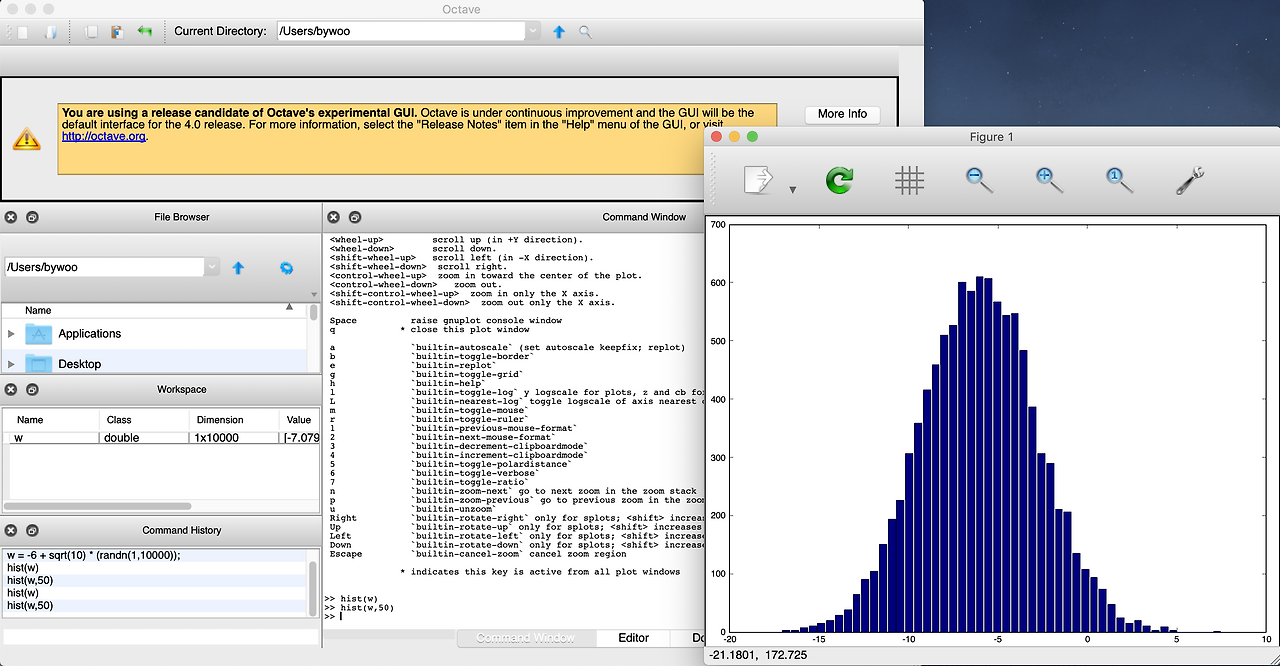Open the Current Directory dropdown in main toolbar

point(533,32)
